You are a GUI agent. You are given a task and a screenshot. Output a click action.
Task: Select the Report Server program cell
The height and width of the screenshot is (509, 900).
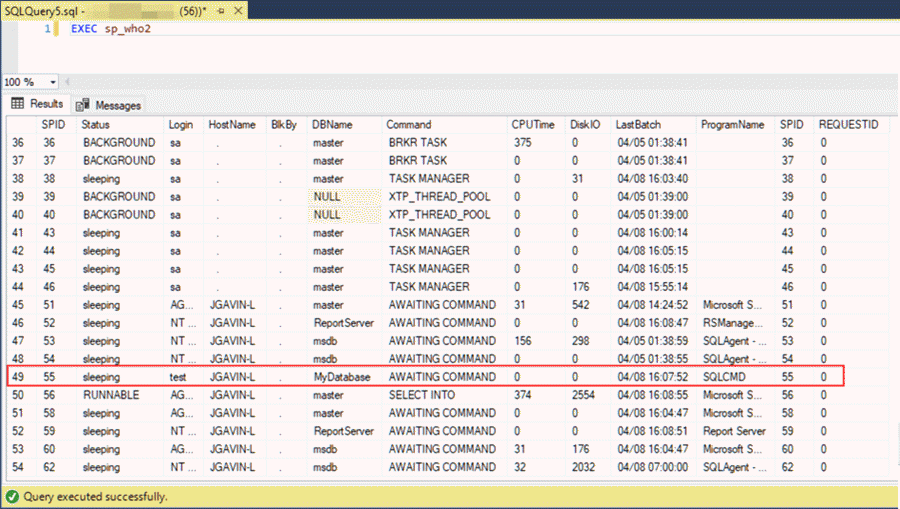click(735, 431)
